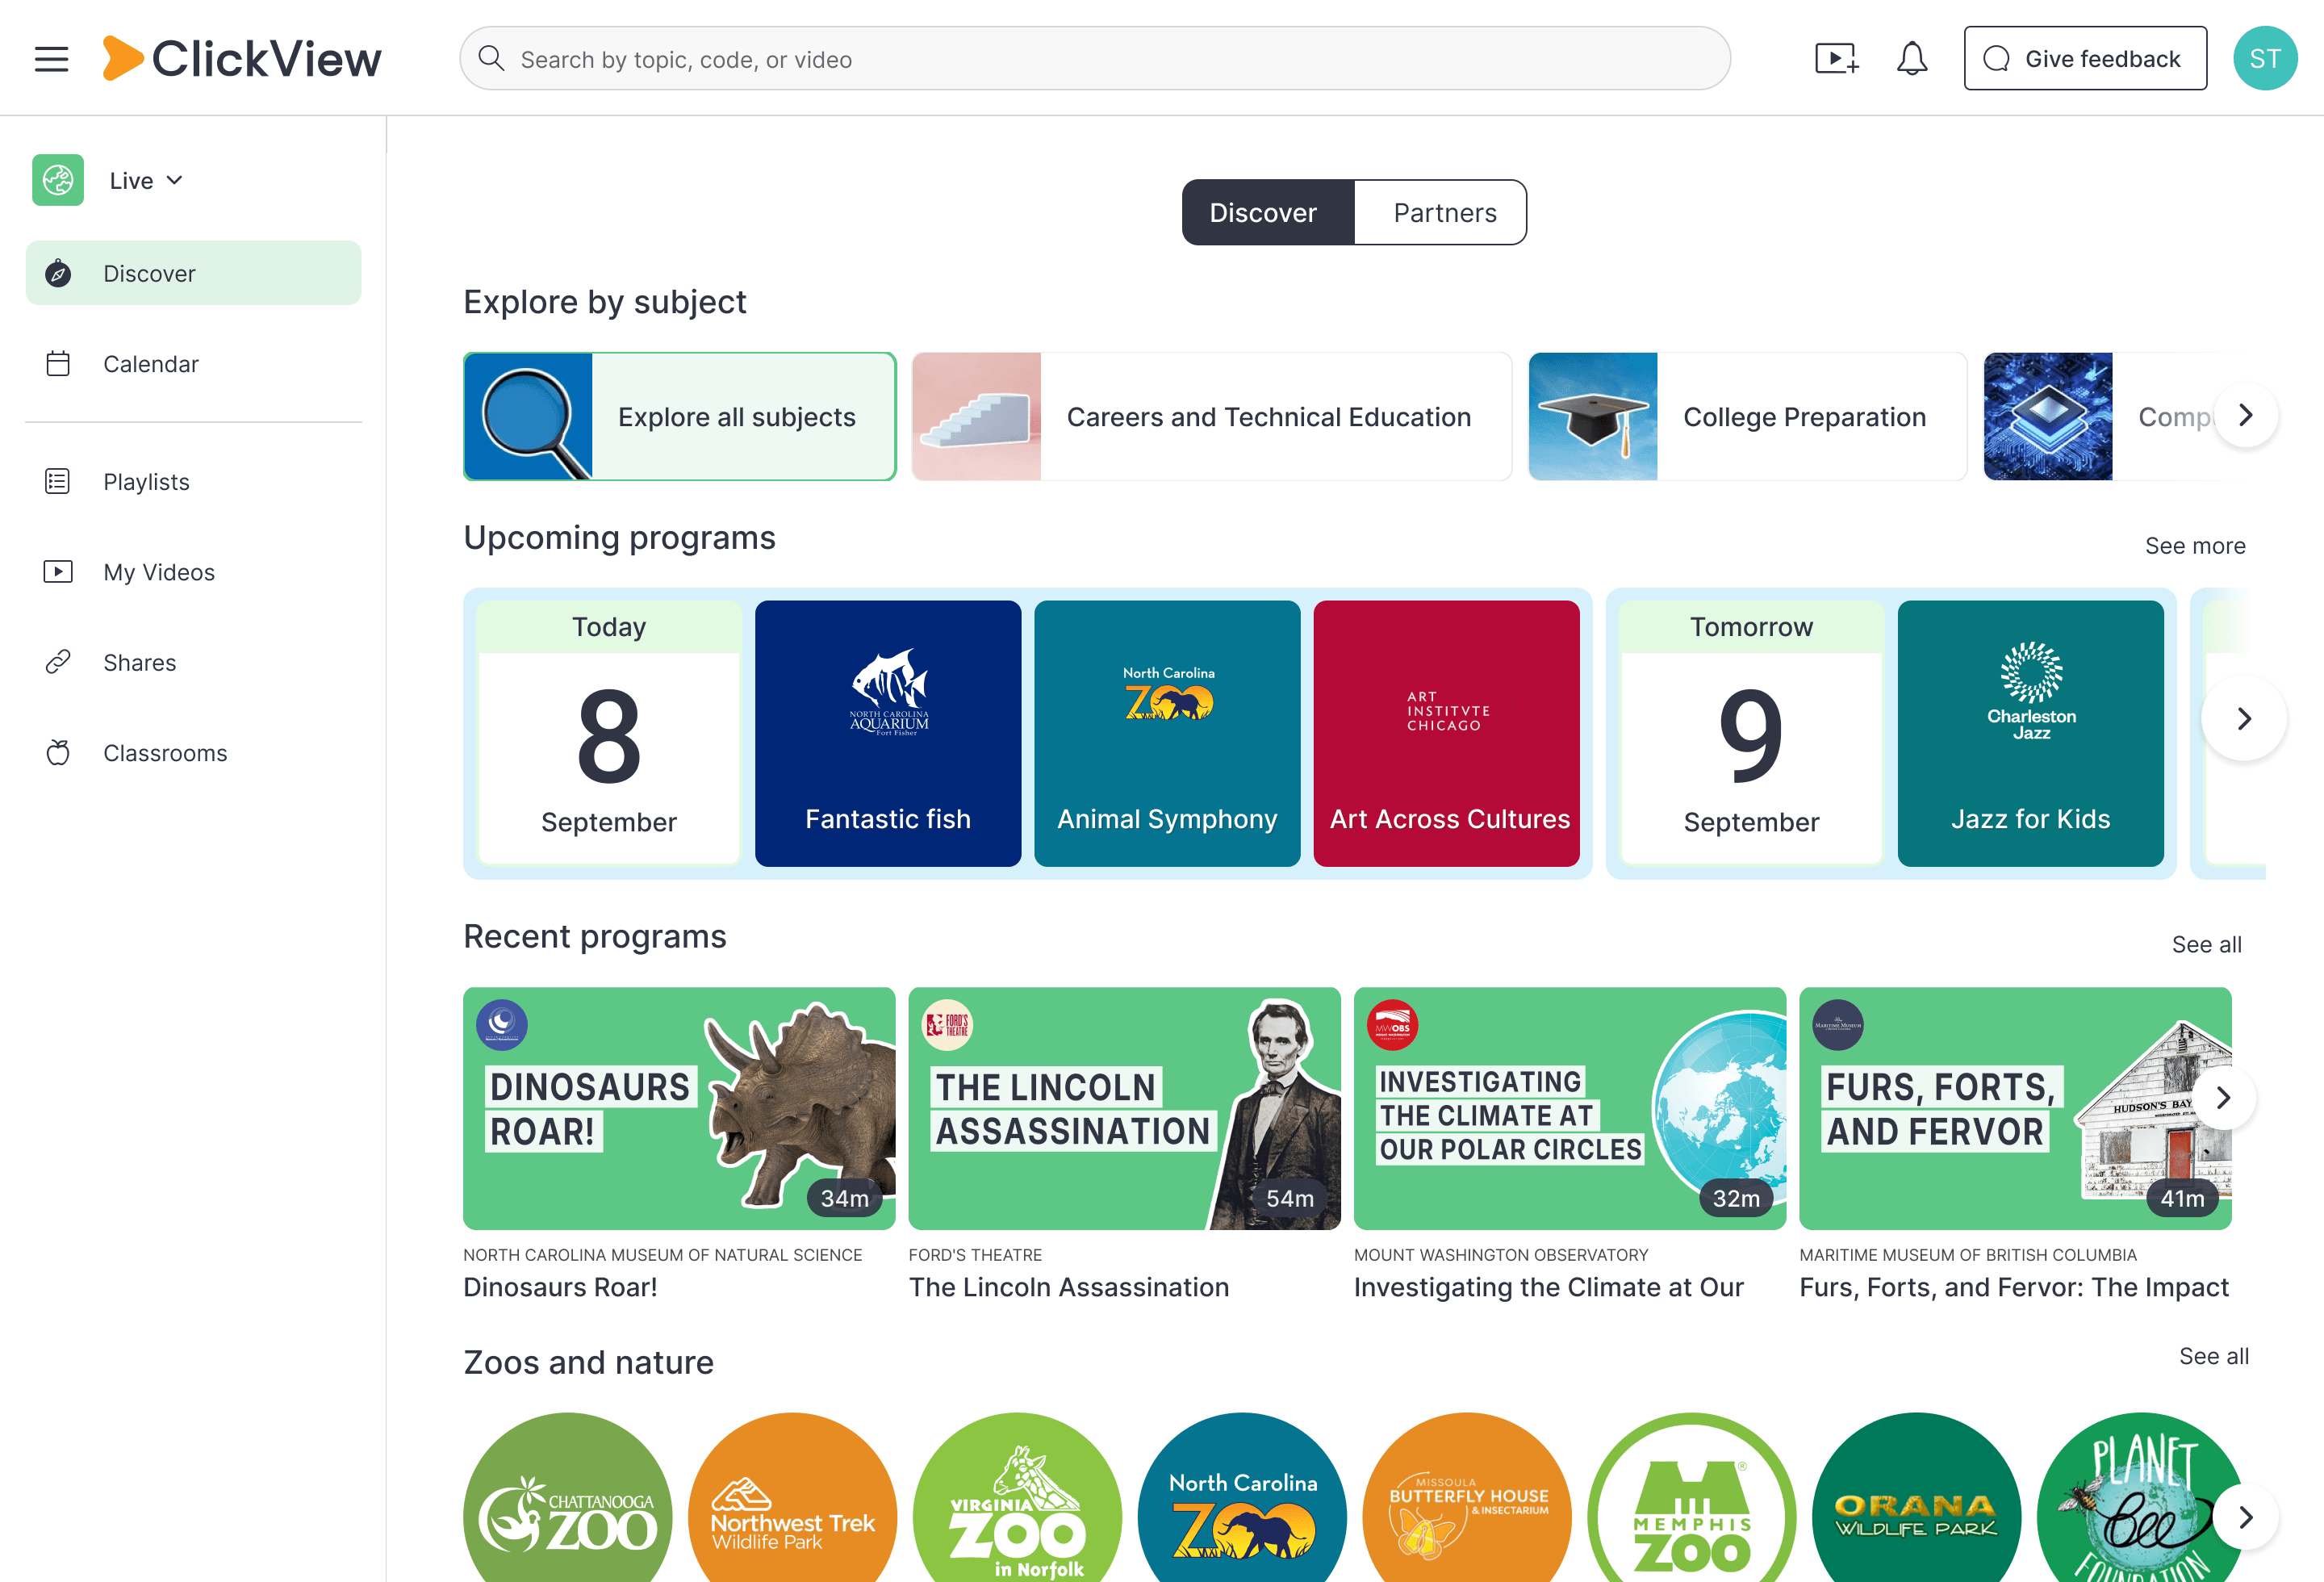Screen dimensions: 2324x1582
Task: Click See all for Recent programs
Action: click(2206, 944)
